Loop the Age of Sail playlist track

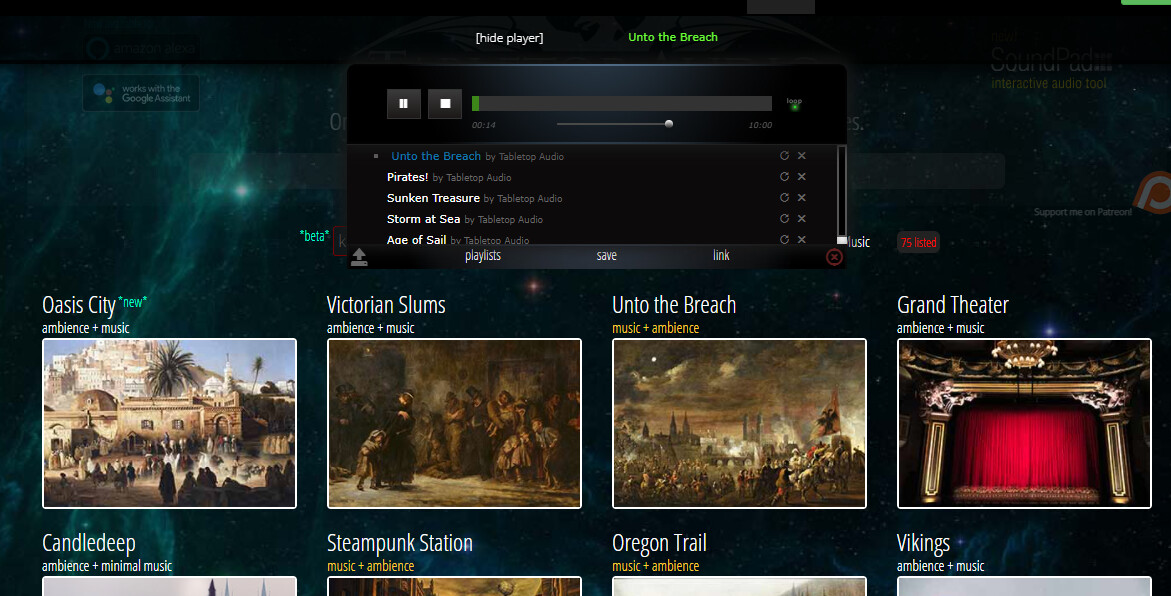[x=784, y=239]
